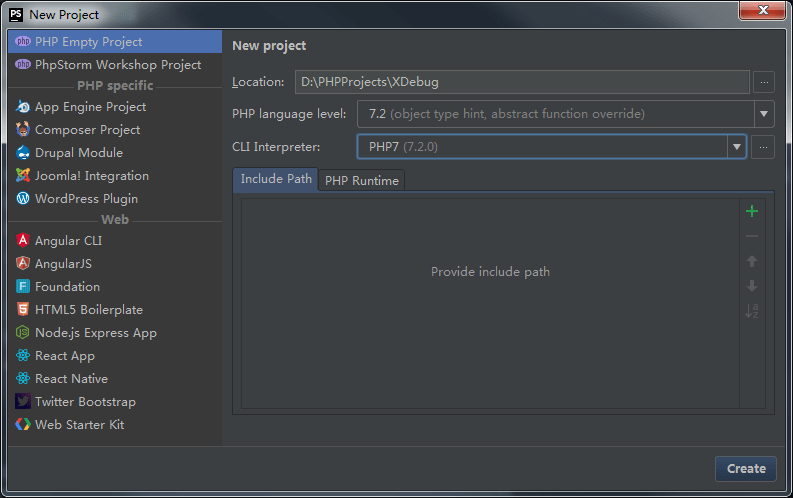The image size is (793, 498).
Task: Choose the Node.js Express App icon
Action: point(23,332)
